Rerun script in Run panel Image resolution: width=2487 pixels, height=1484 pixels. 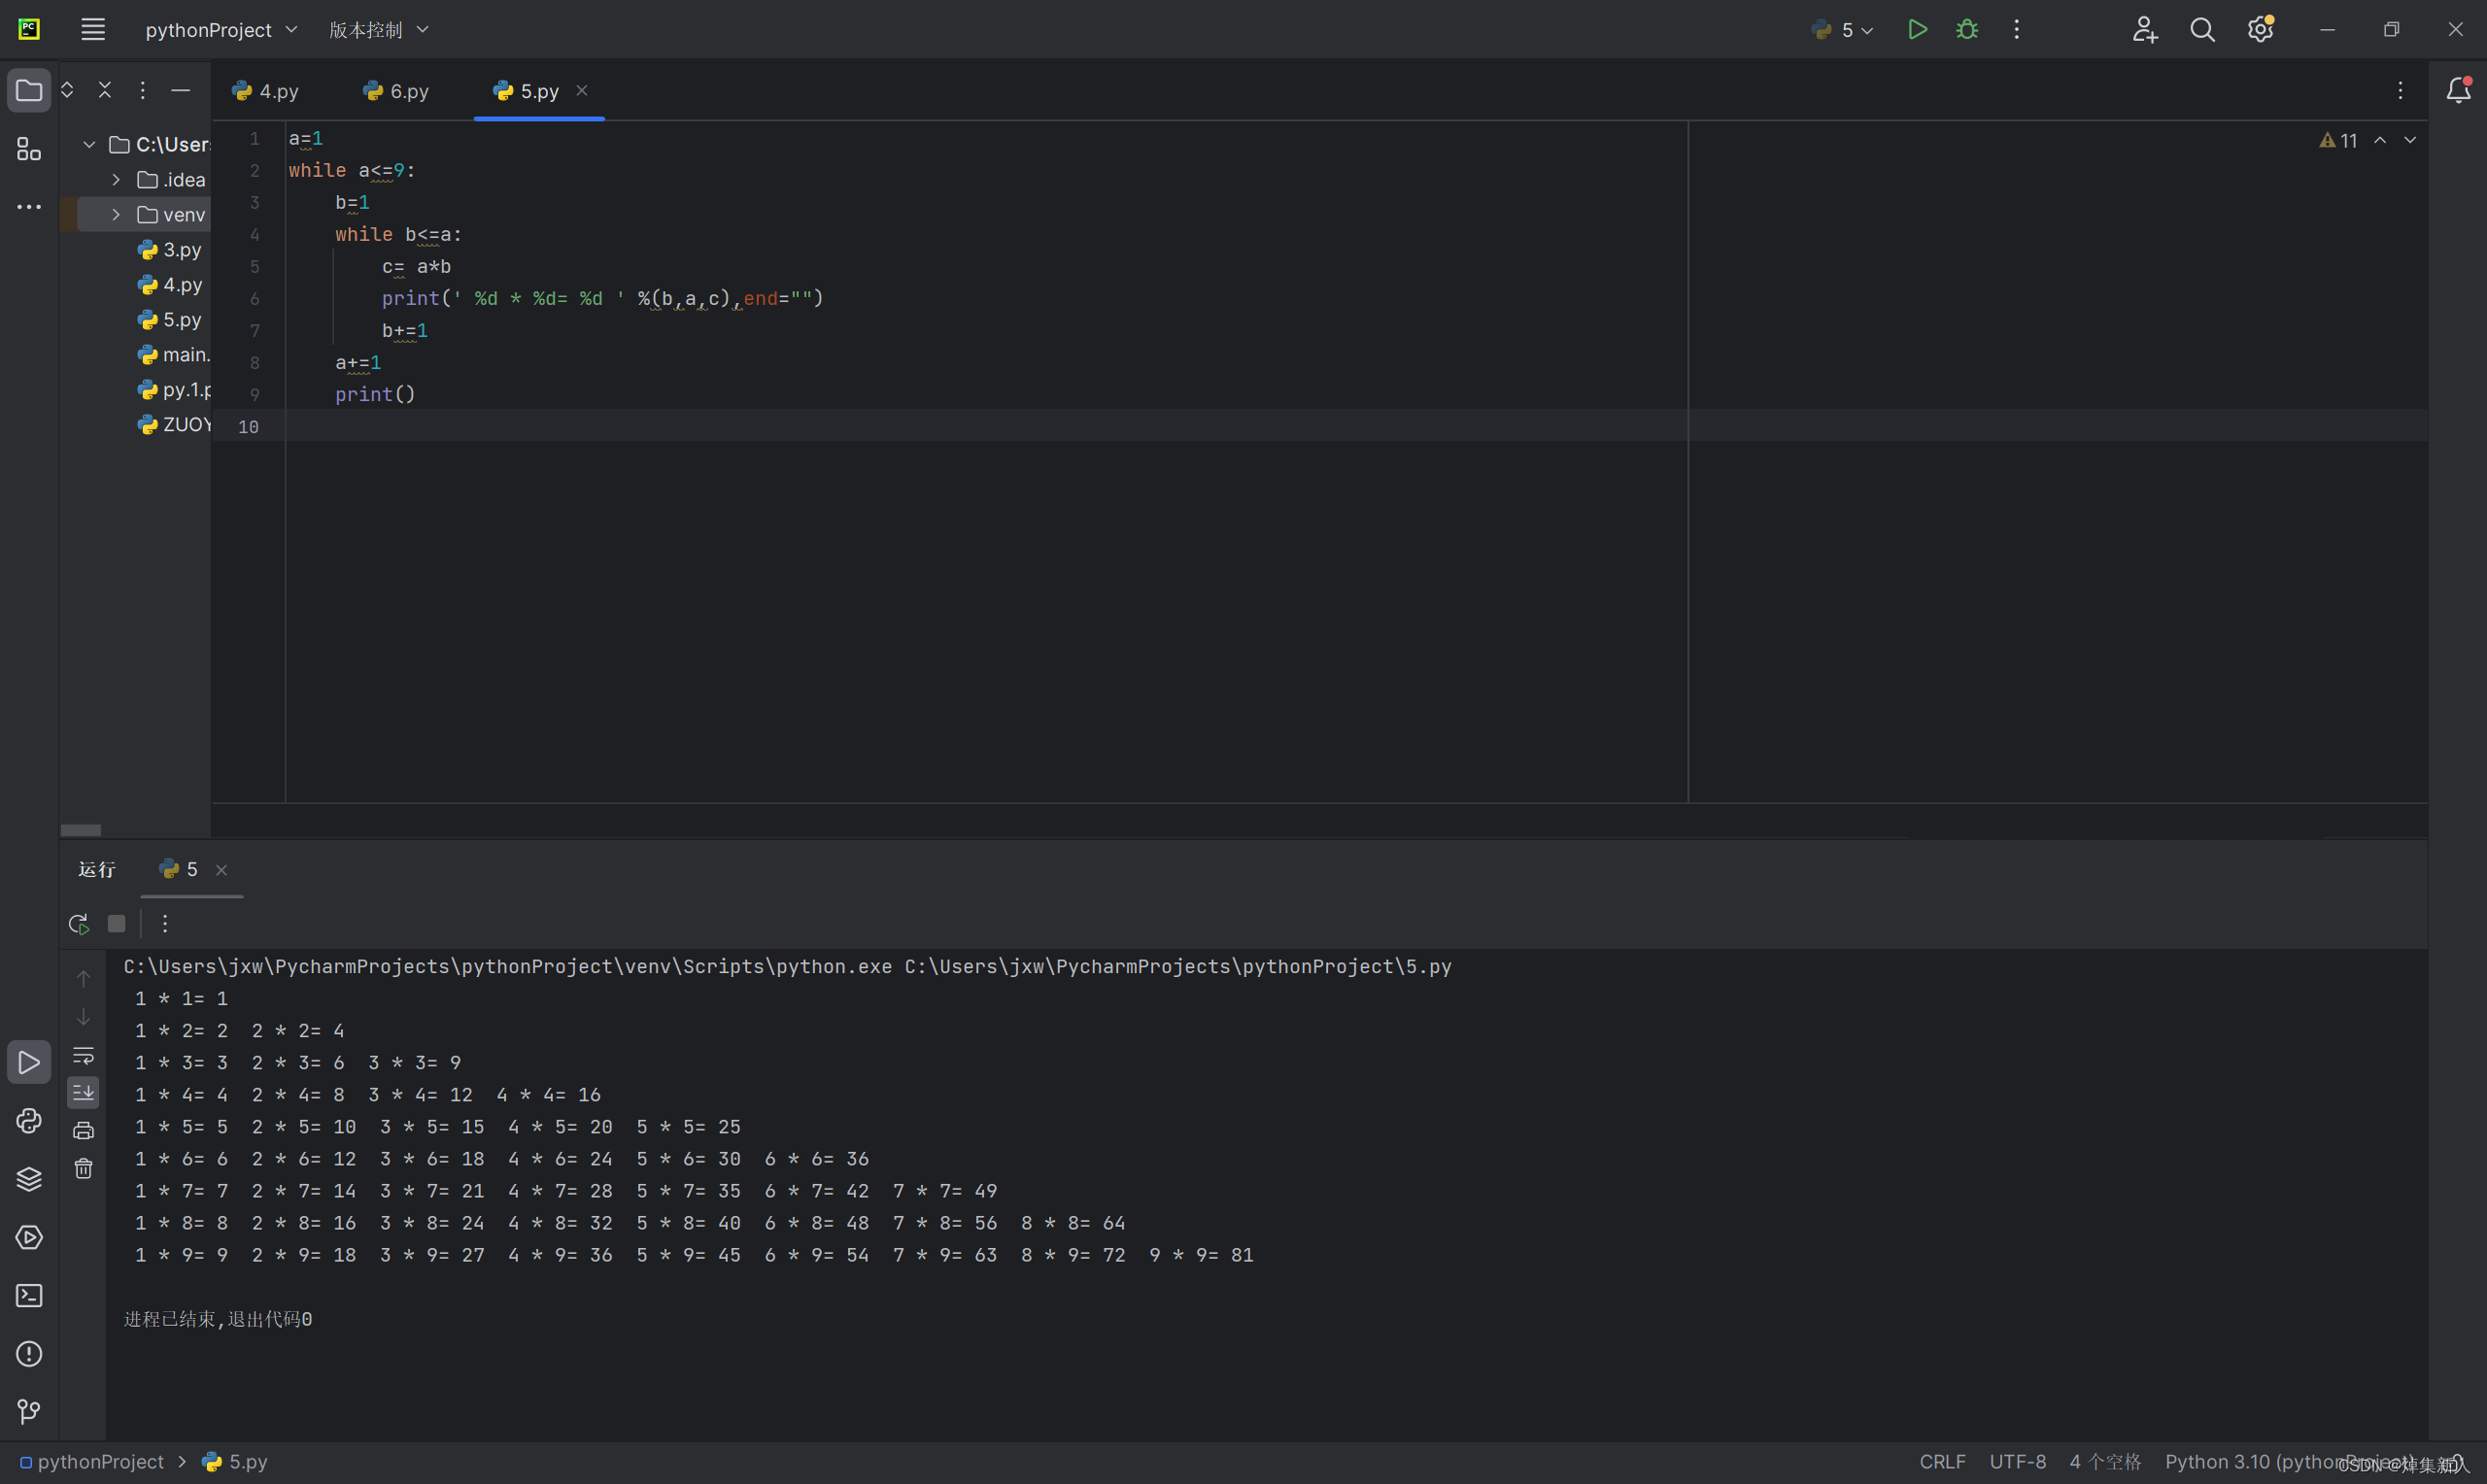click(79, 923)
